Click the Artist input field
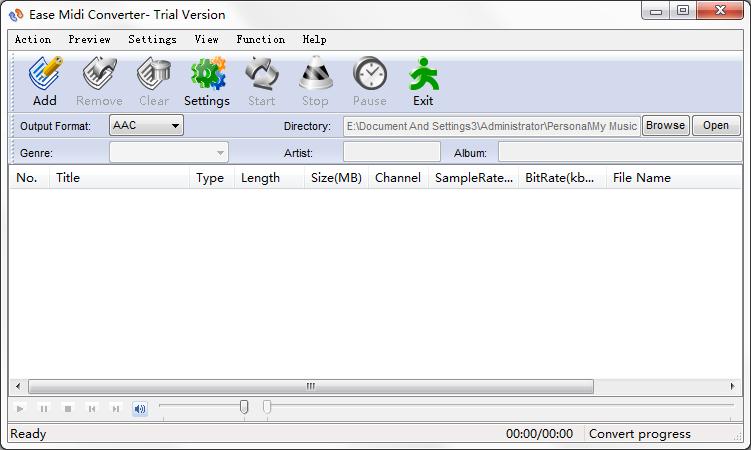Viewport: 751px width, 450px height. coord(392,153)
